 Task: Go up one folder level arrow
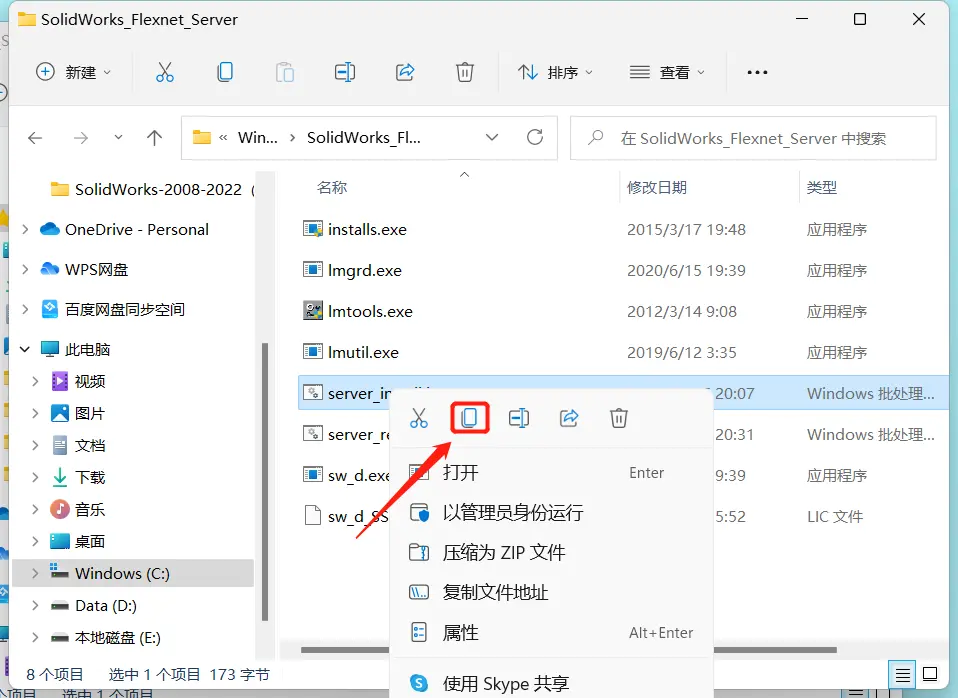155,138
